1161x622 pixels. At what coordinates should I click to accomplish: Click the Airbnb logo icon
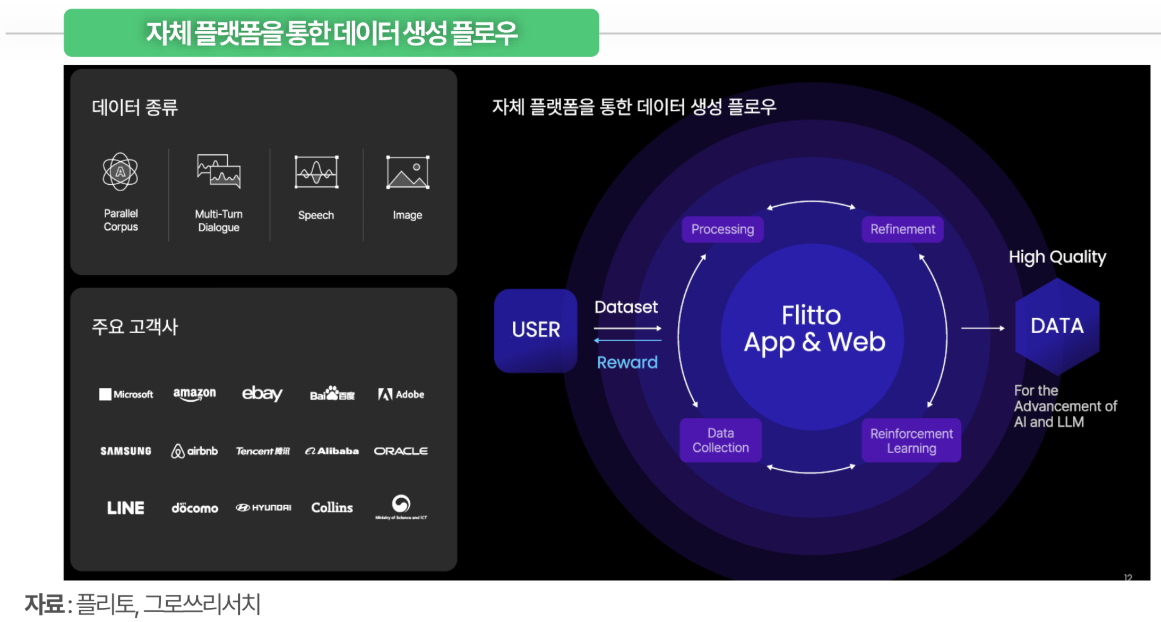click(x=194, y=450)
